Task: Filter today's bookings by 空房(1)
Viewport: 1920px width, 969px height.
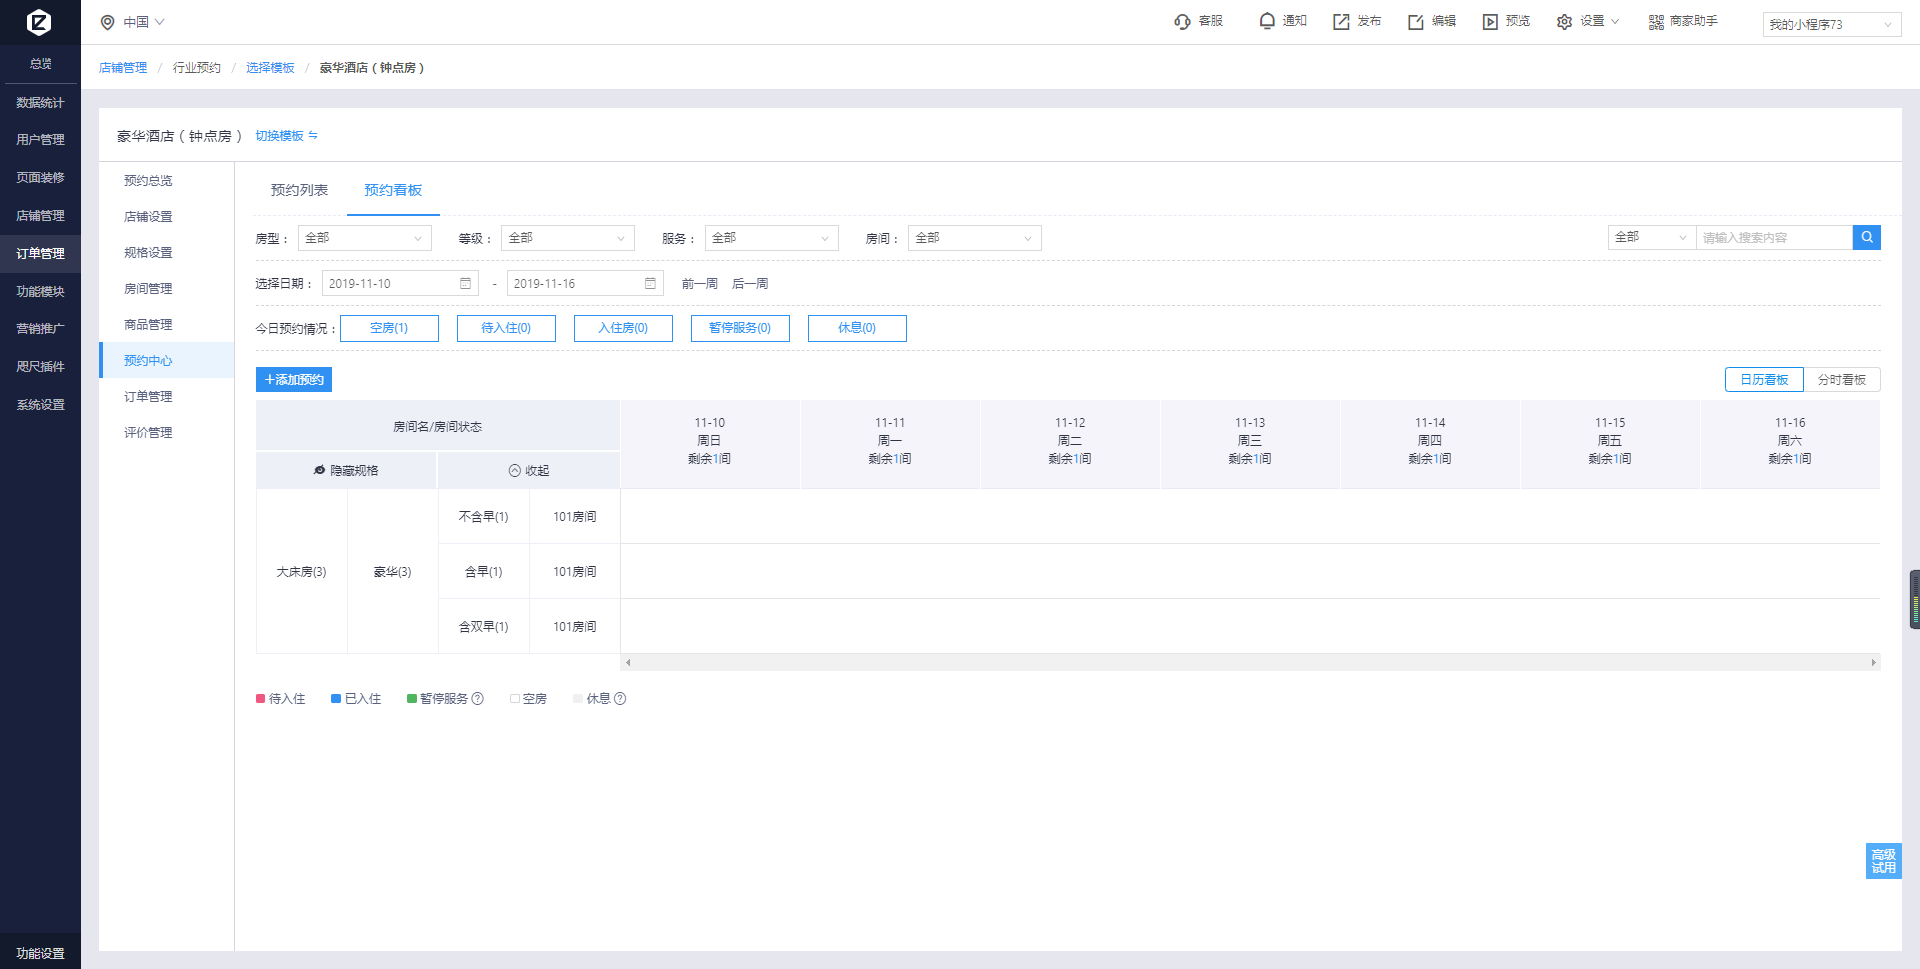Action: point(389,328)
